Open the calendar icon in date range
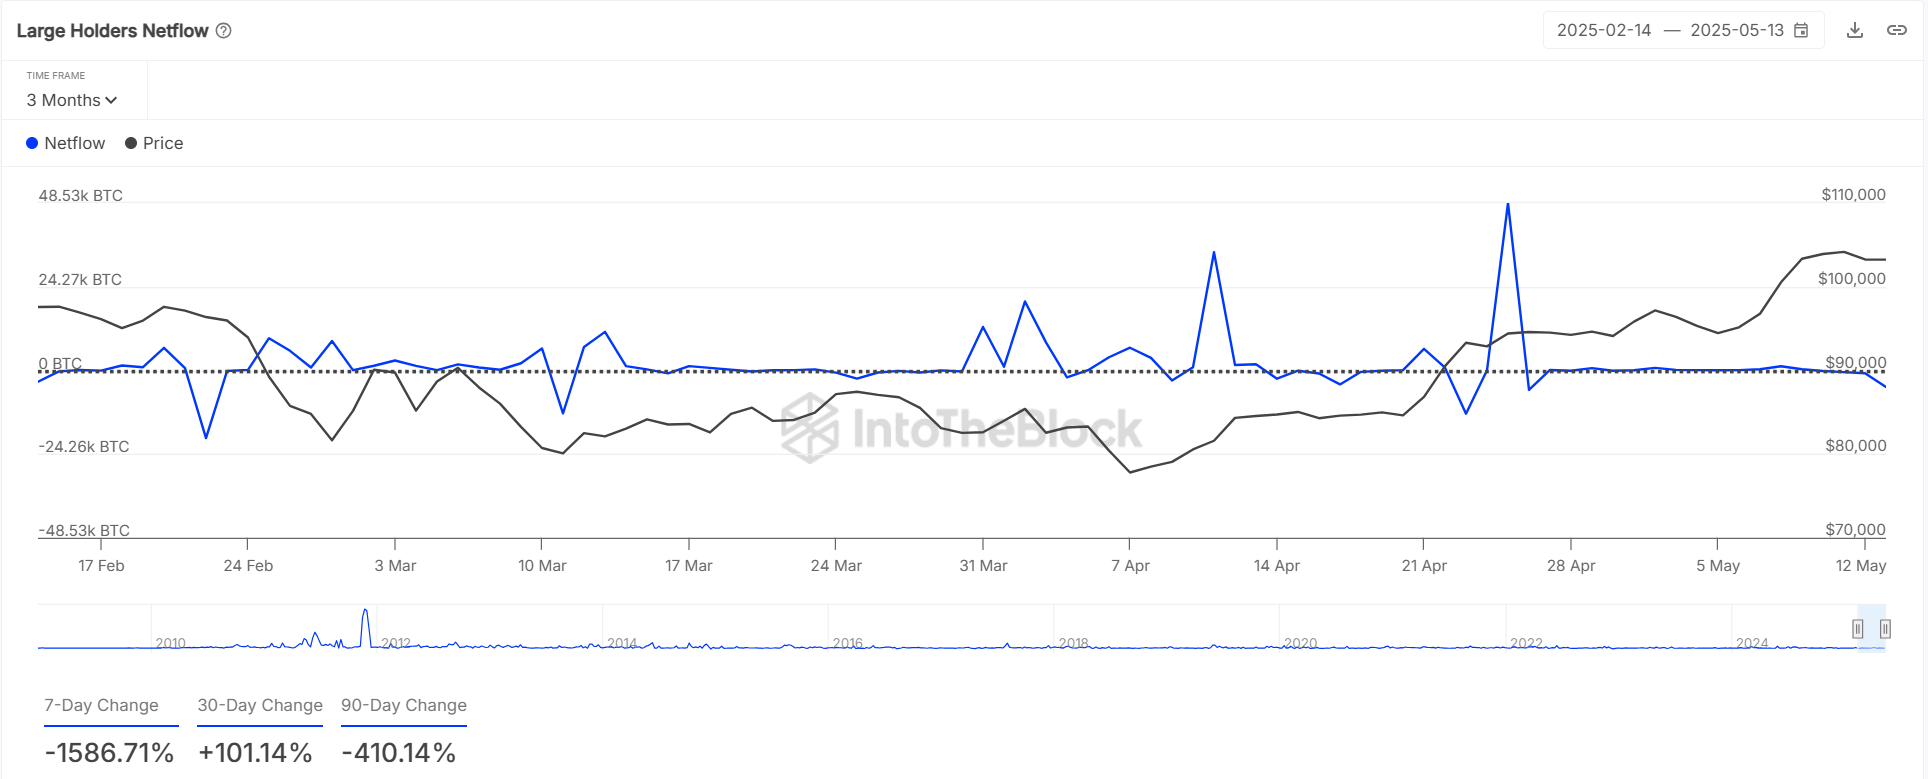Screen dimensions: 1928x779 point(1801,30)
